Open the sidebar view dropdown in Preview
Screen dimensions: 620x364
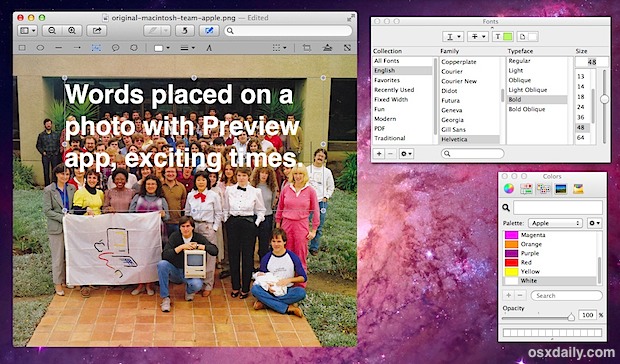click(28, 30)
